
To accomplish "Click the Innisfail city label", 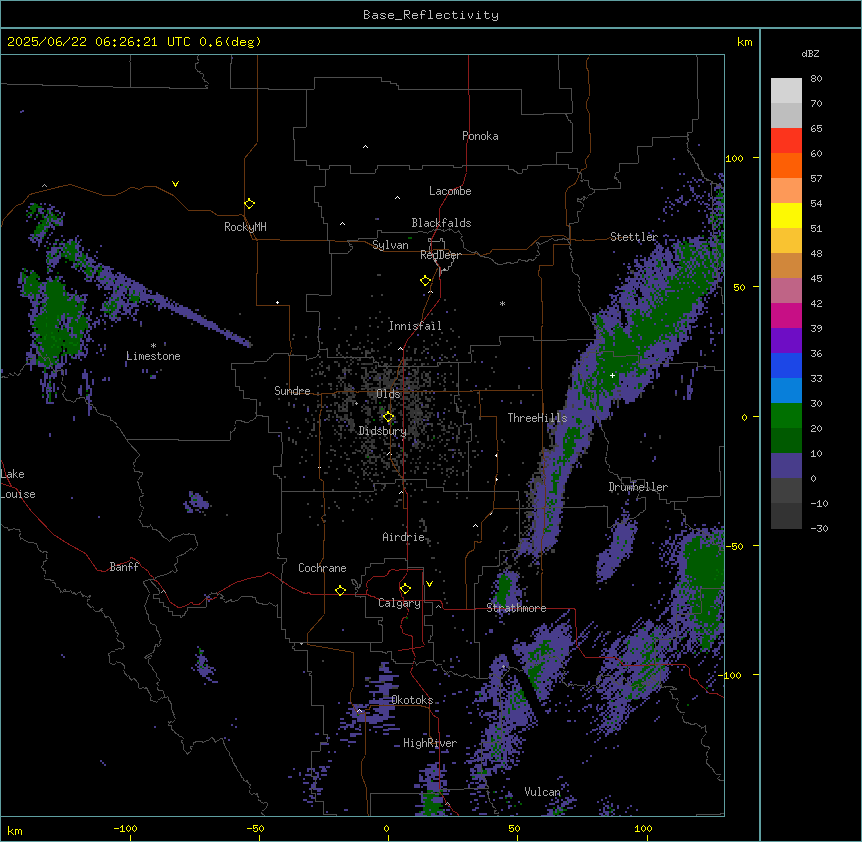I will pyautogui.click(x=415, y=326).
